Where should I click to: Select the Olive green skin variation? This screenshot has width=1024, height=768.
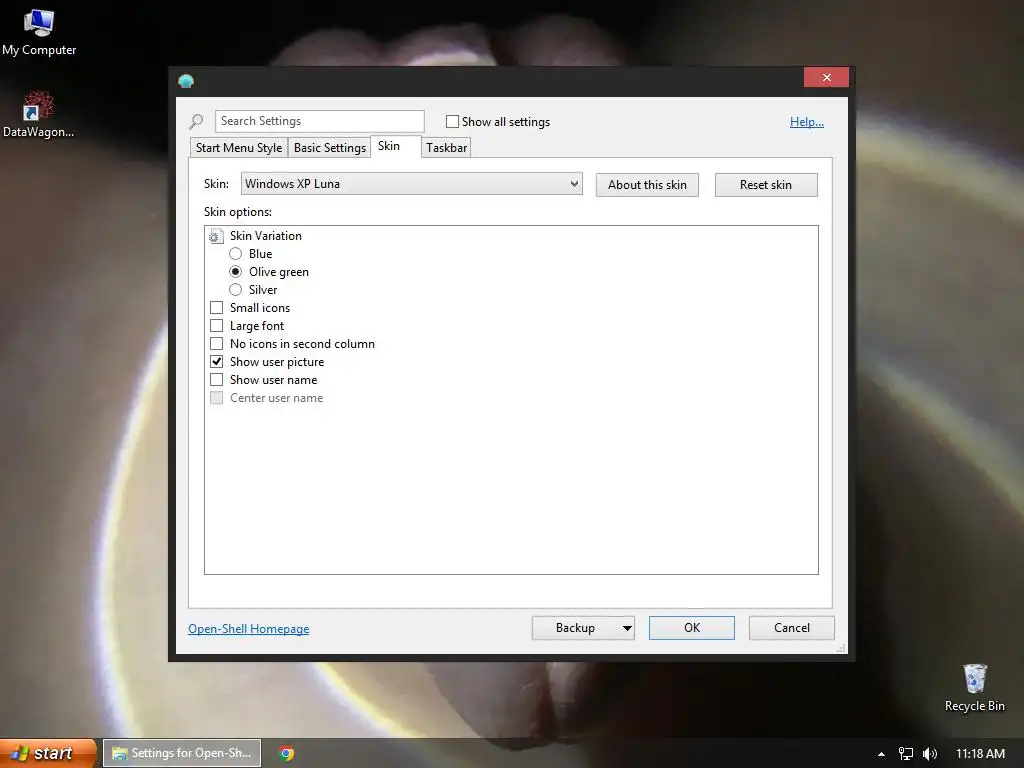236,272
